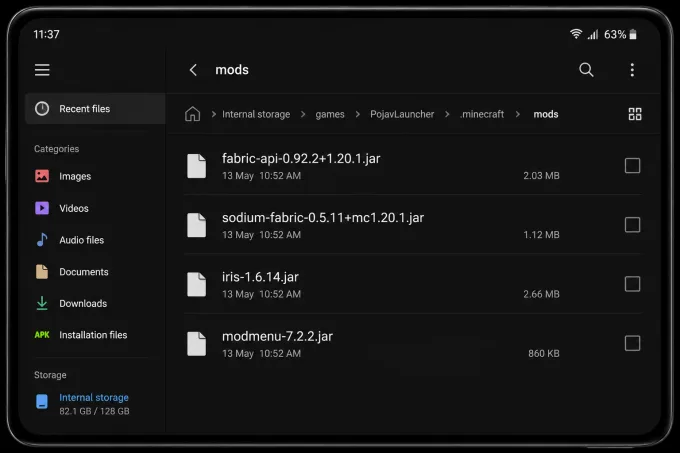
Task: Click the 2.66 MB size value
Action: (x=541, y=294)
